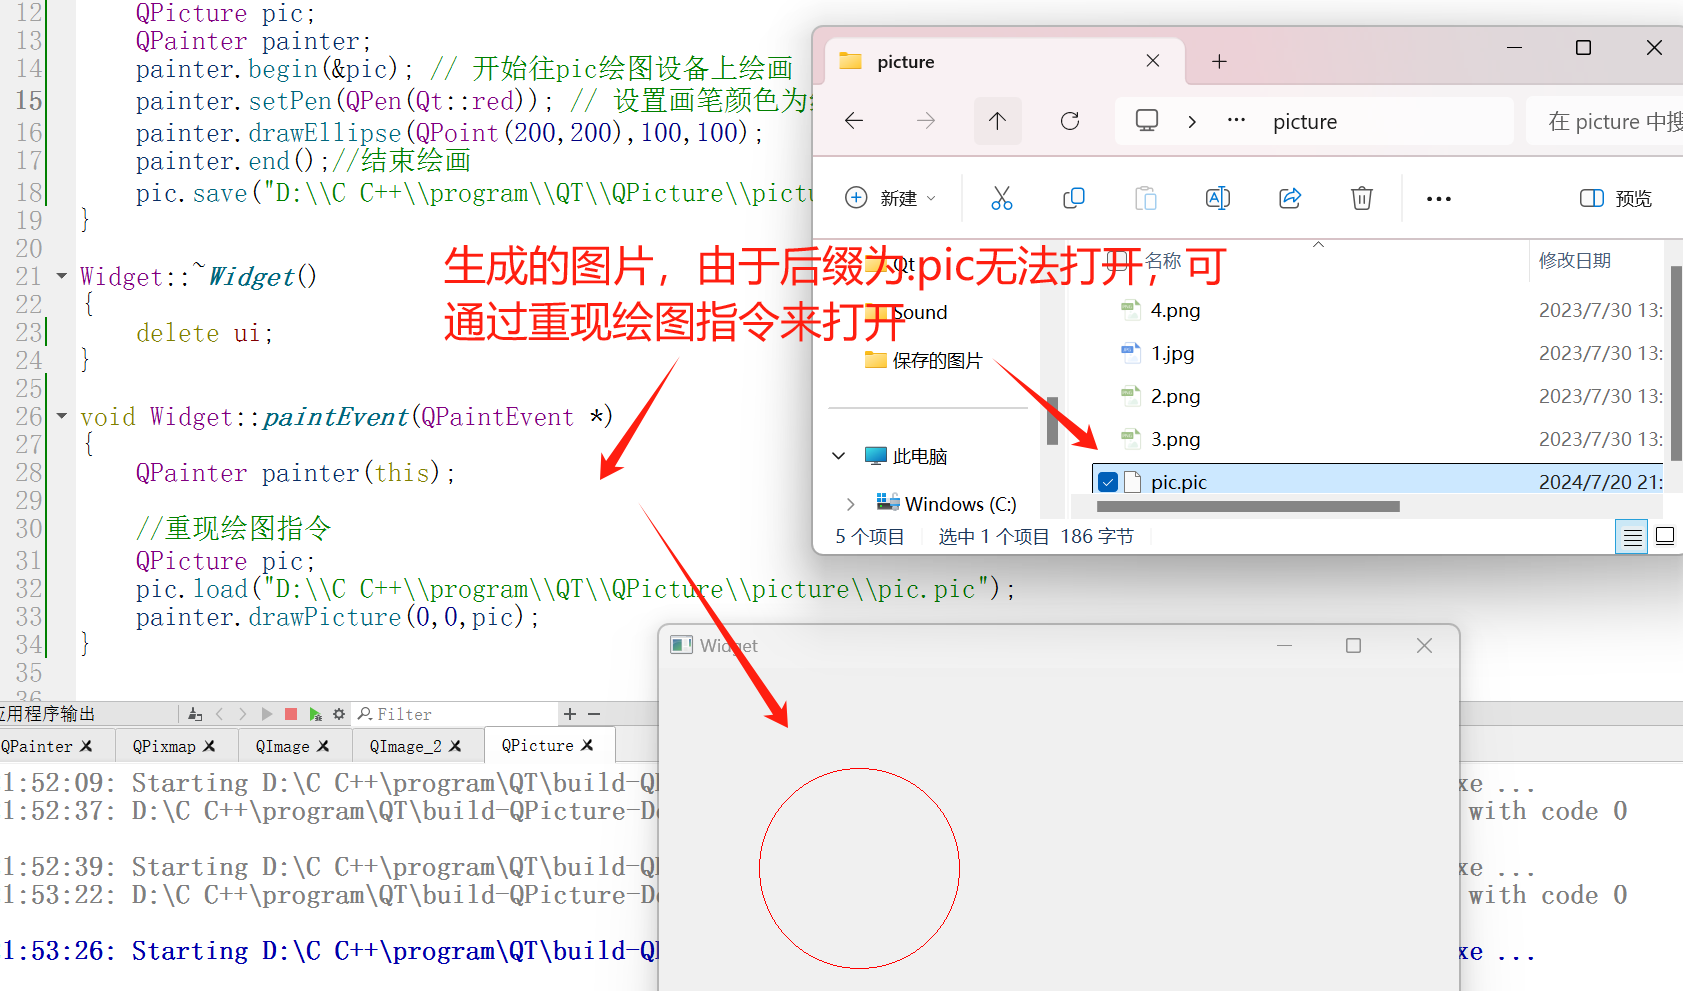Click the address bar ellipsis for hidden path
The height and width of the screenshot is (991, 1683).
(1236, 120)
